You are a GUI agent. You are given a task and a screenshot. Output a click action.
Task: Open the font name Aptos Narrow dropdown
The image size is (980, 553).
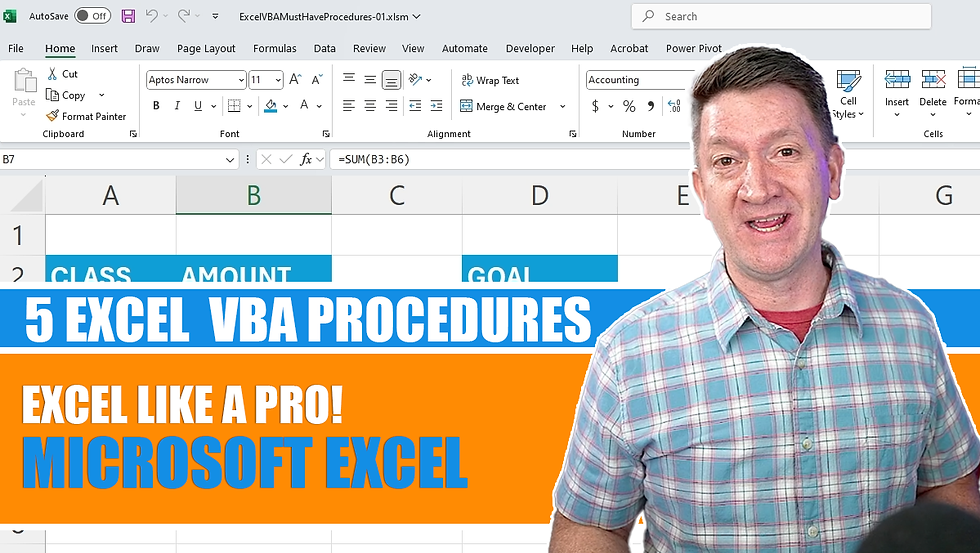point(241,80)
